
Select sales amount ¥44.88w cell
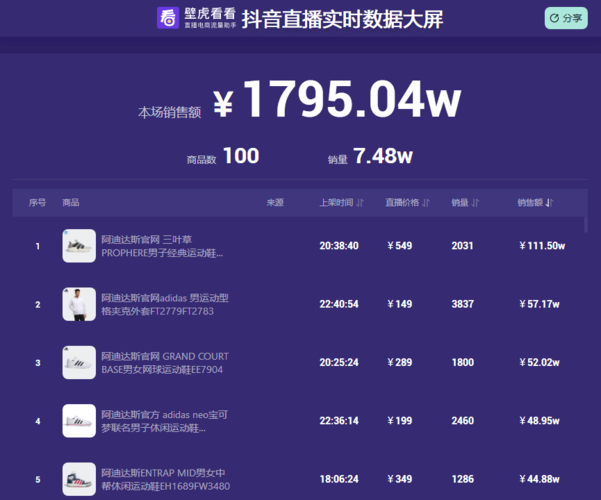pyautogui.click(x=539, y=479)
